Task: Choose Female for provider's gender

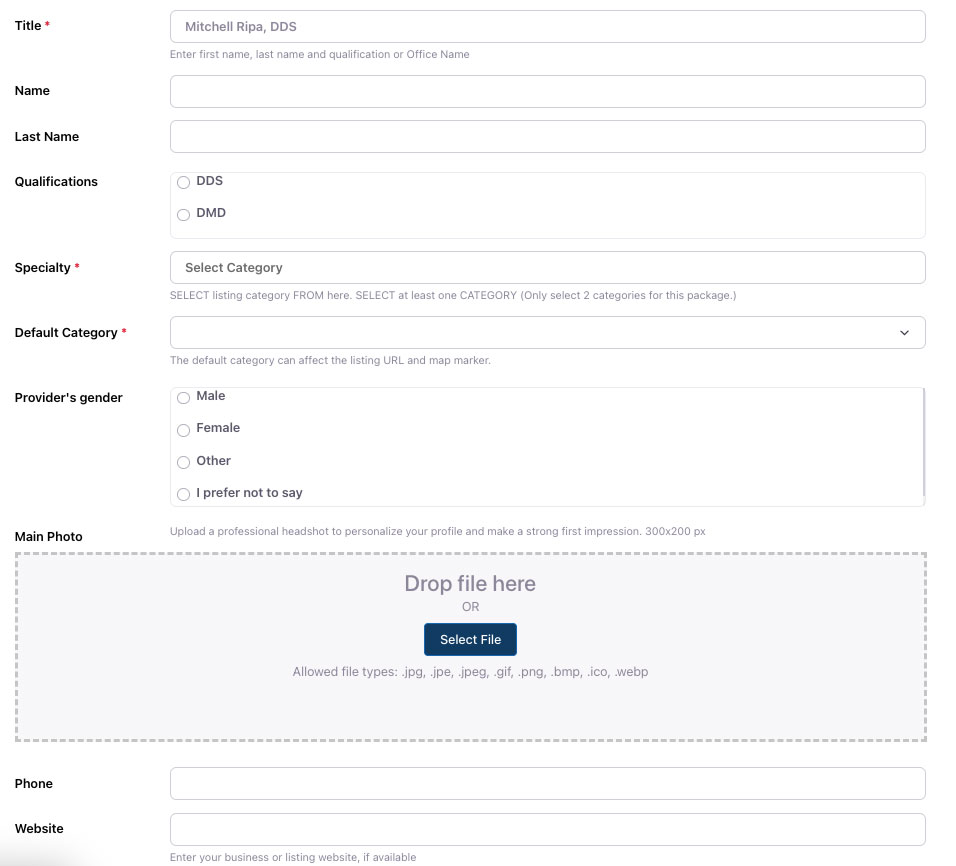Action: (184, 430)
